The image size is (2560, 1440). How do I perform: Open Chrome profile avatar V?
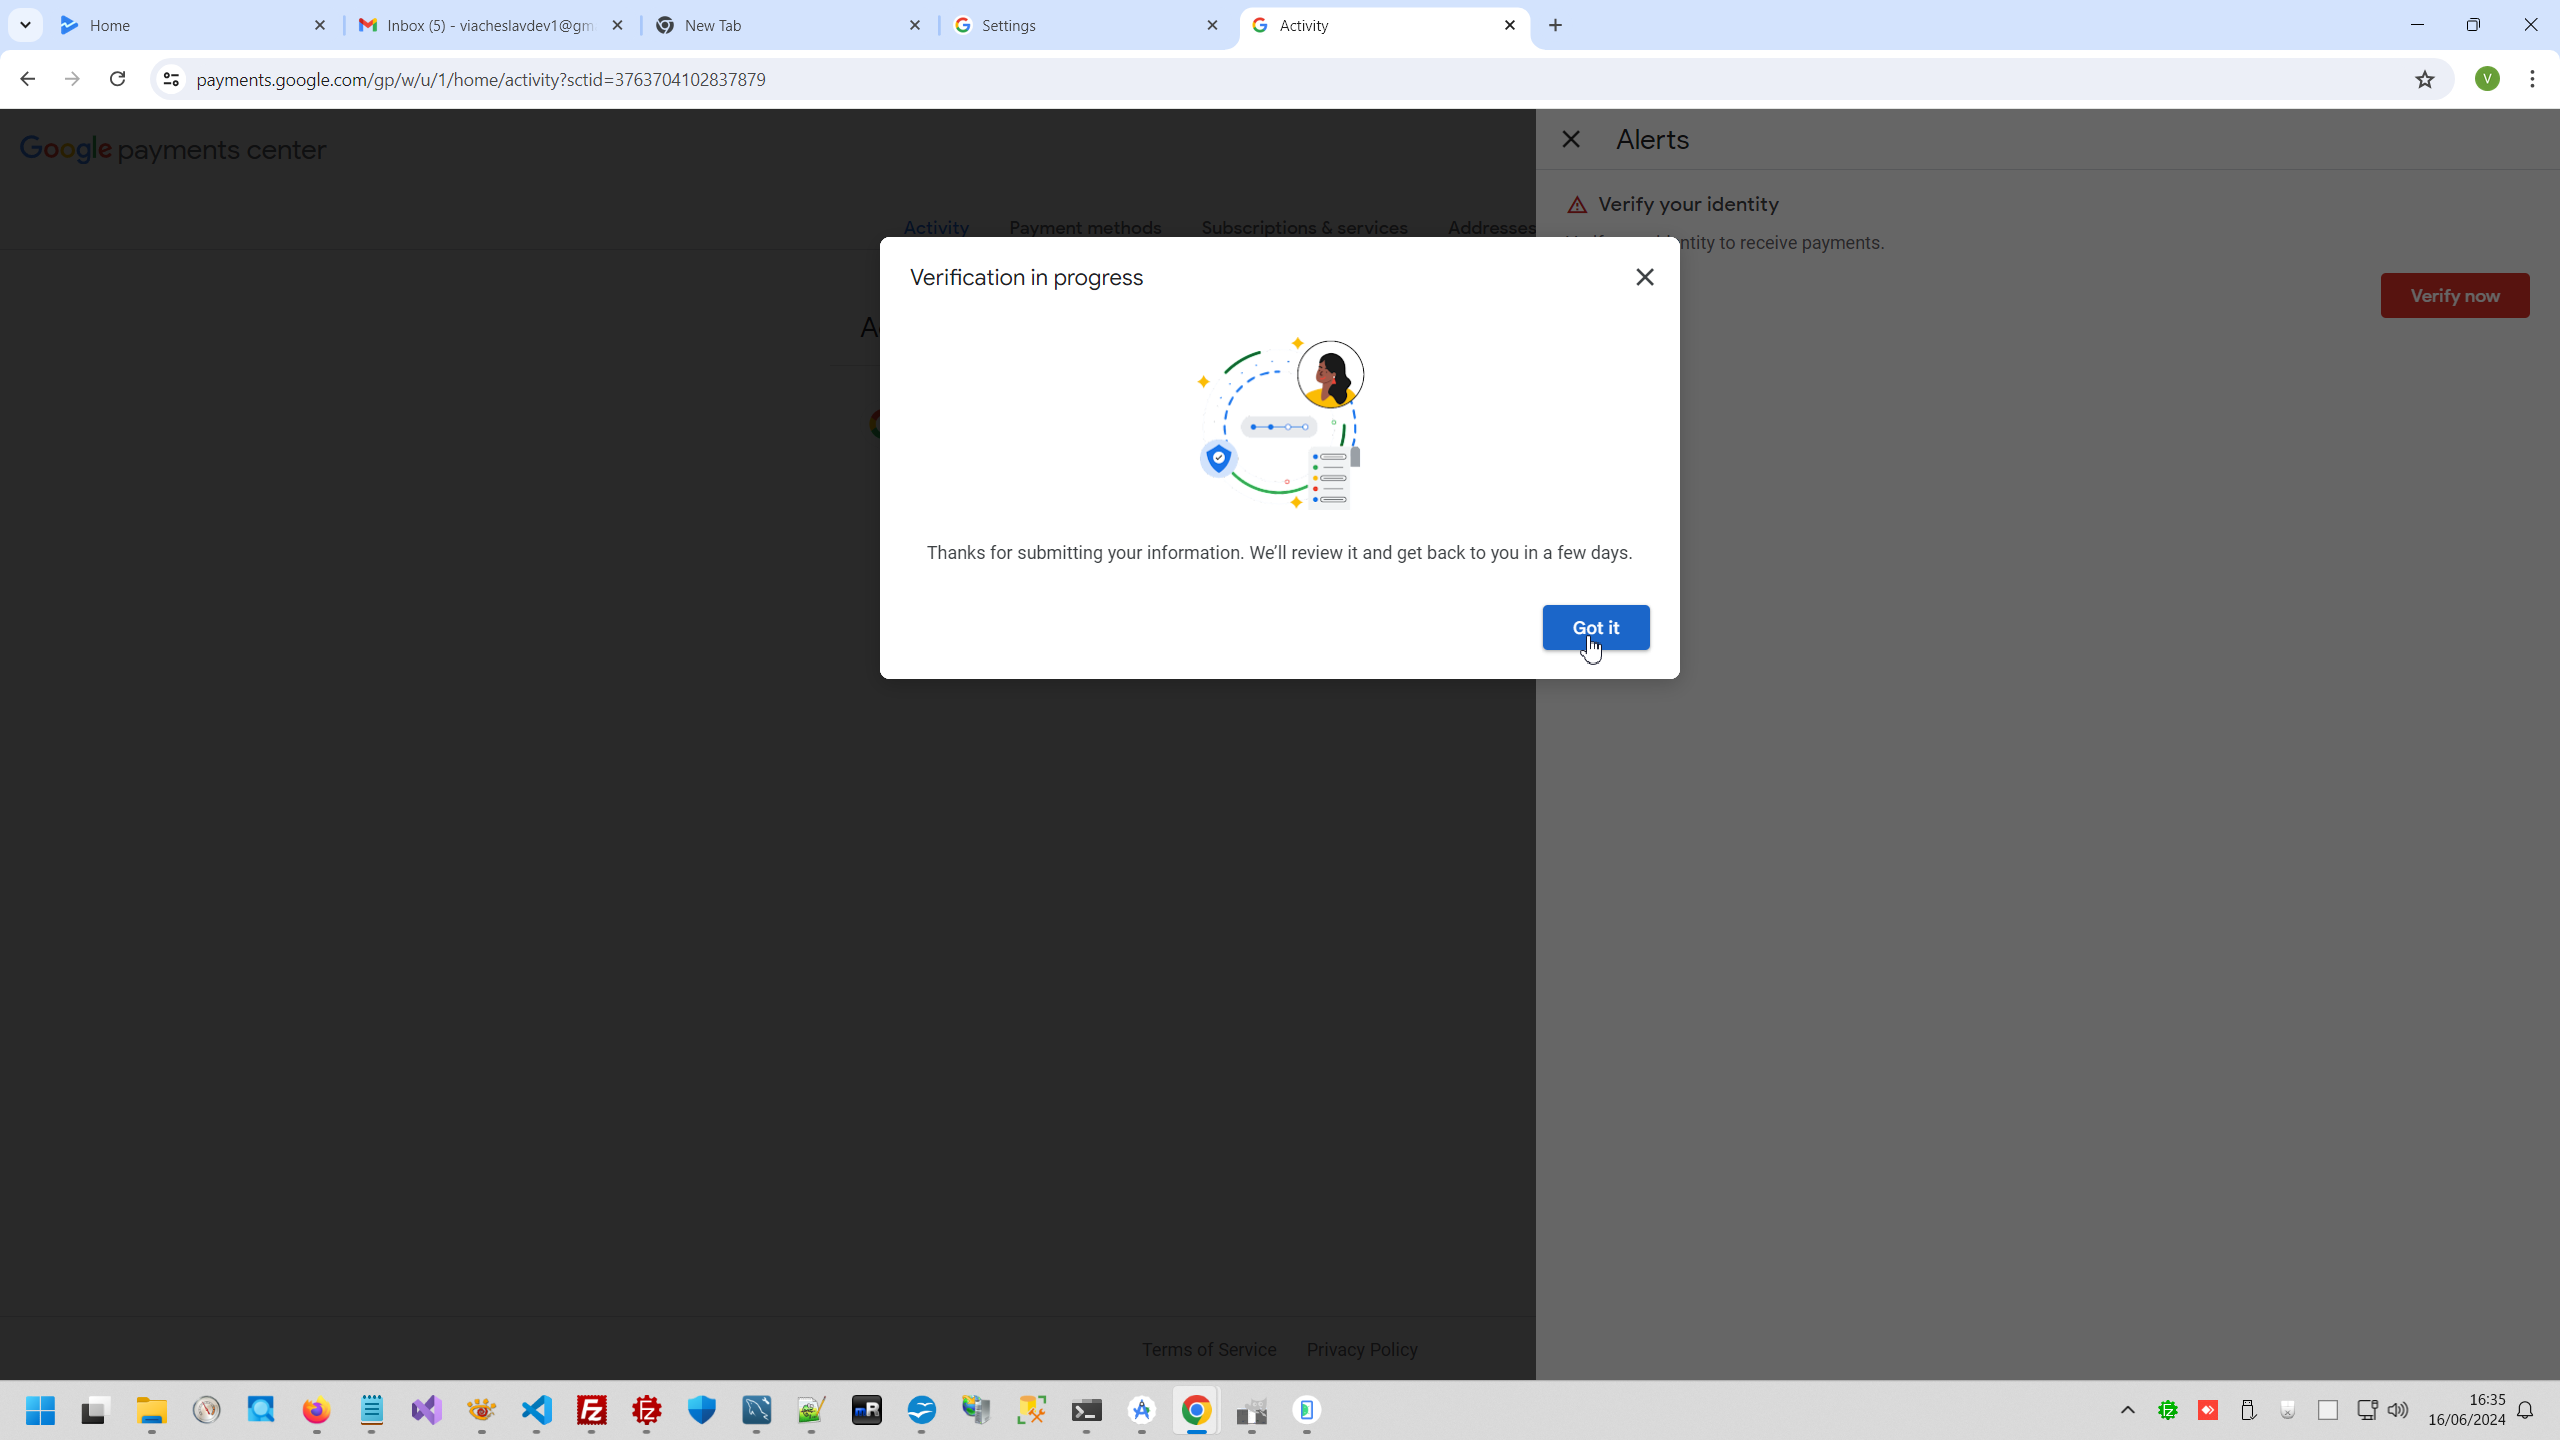tap(2487, 79)
